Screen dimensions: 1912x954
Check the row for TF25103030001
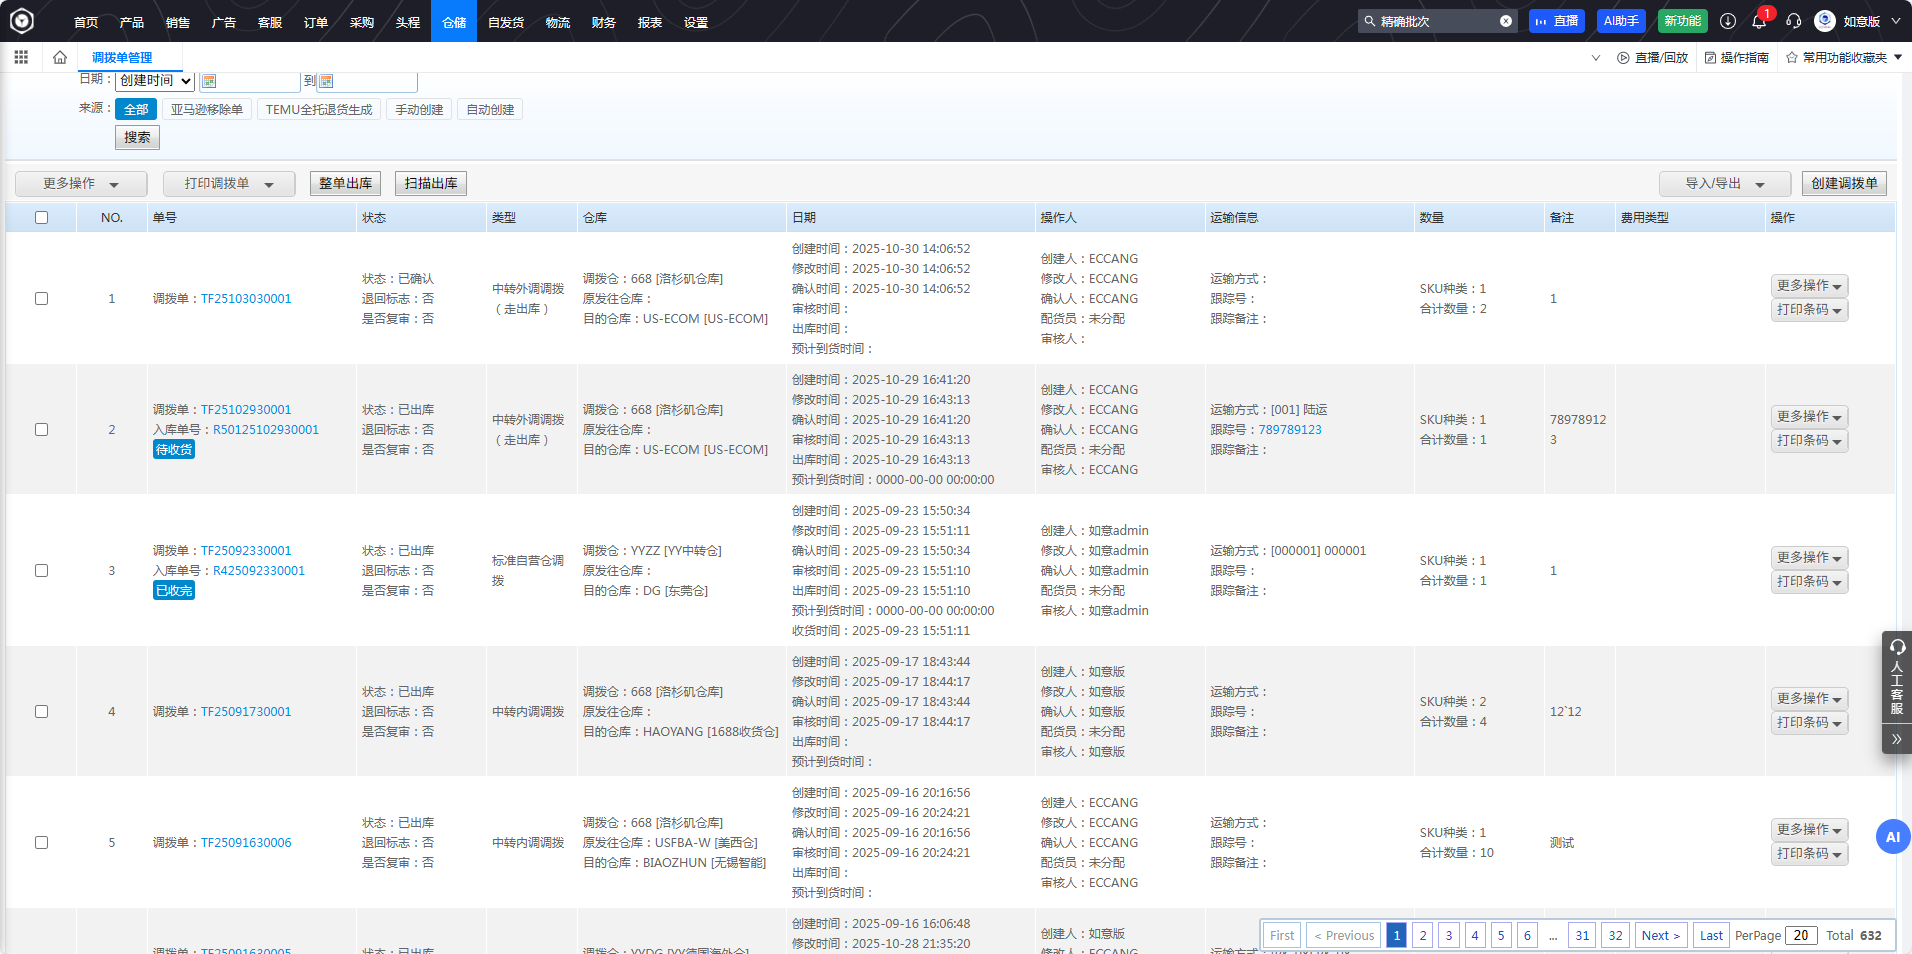(x=41, y=298)
